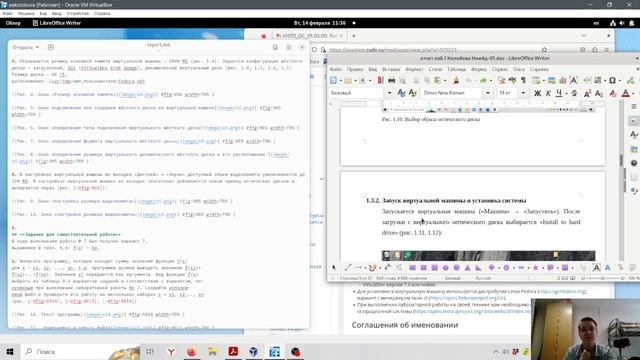Open Adobe Acrobat icon in Windows taskbar
This screenshot has height=360, width=640.
point(233,351)
